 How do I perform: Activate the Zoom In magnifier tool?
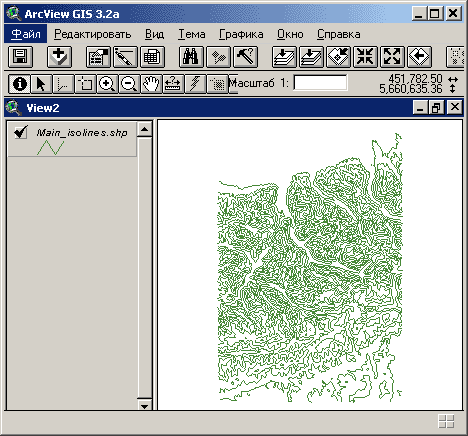(x=107, y=84)
